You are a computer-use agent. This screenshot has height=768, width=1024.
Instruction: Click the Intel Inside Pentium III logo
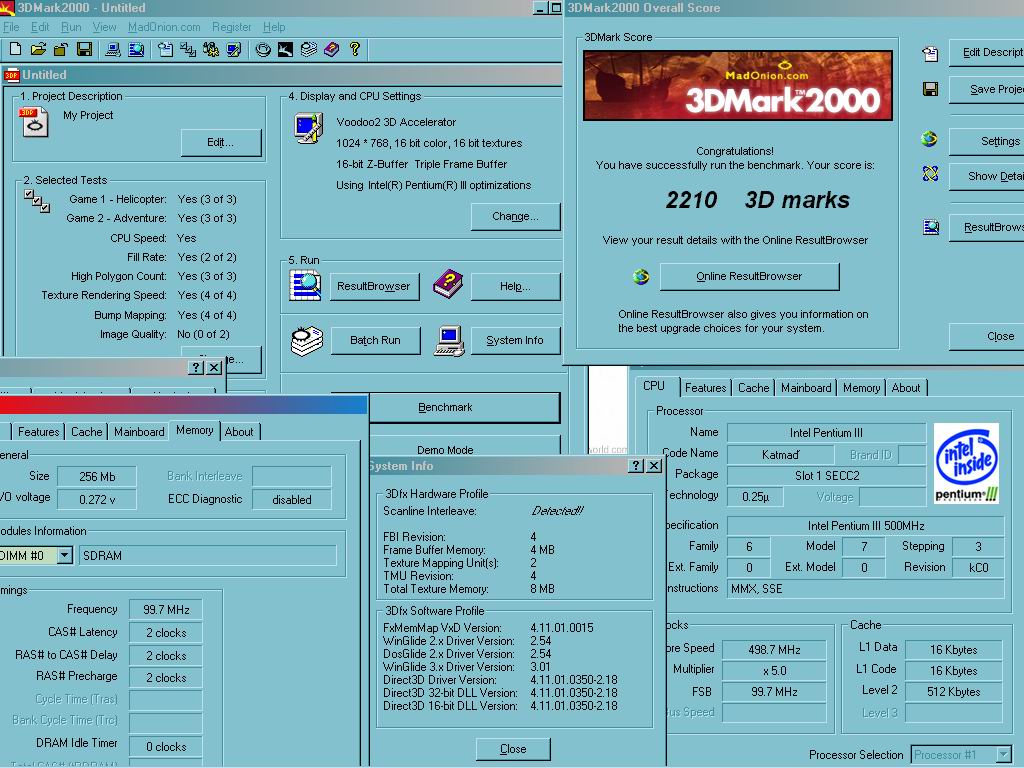[x=966, y=463]
